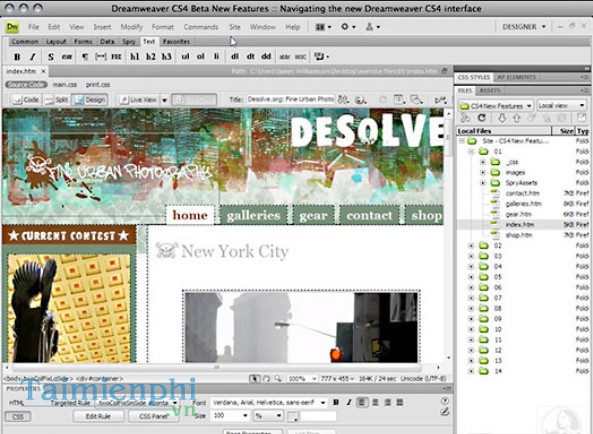The width and height of the screenshot is (593, 434).
Task: Click the help icon in Properties panel
Action: click(x=445, y=401)
